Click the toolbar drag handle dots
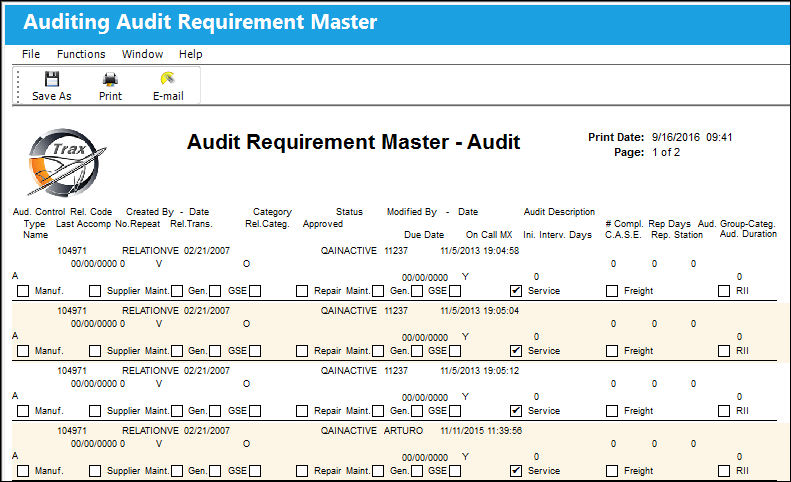 tap(18, 87)
